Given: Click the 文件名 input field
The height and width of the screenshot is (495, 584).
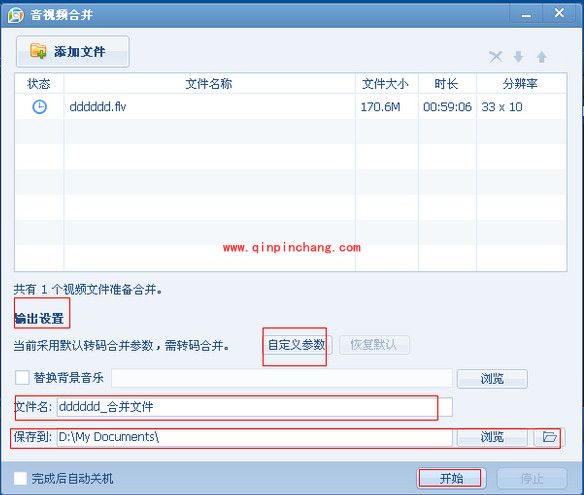Looking at the screenshot, I should pyautogui.click(x=255, y=407).
